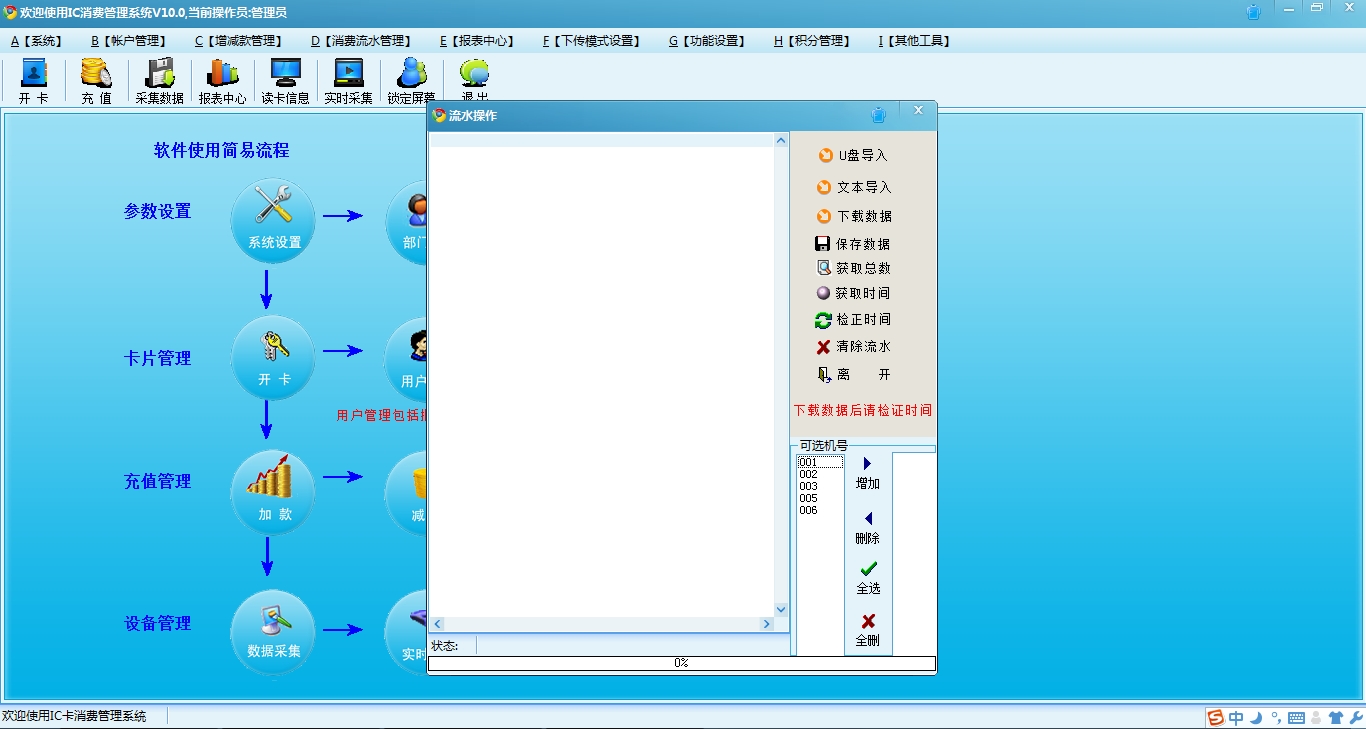Click the 加款 gold coins icon

tap(273, 491)
